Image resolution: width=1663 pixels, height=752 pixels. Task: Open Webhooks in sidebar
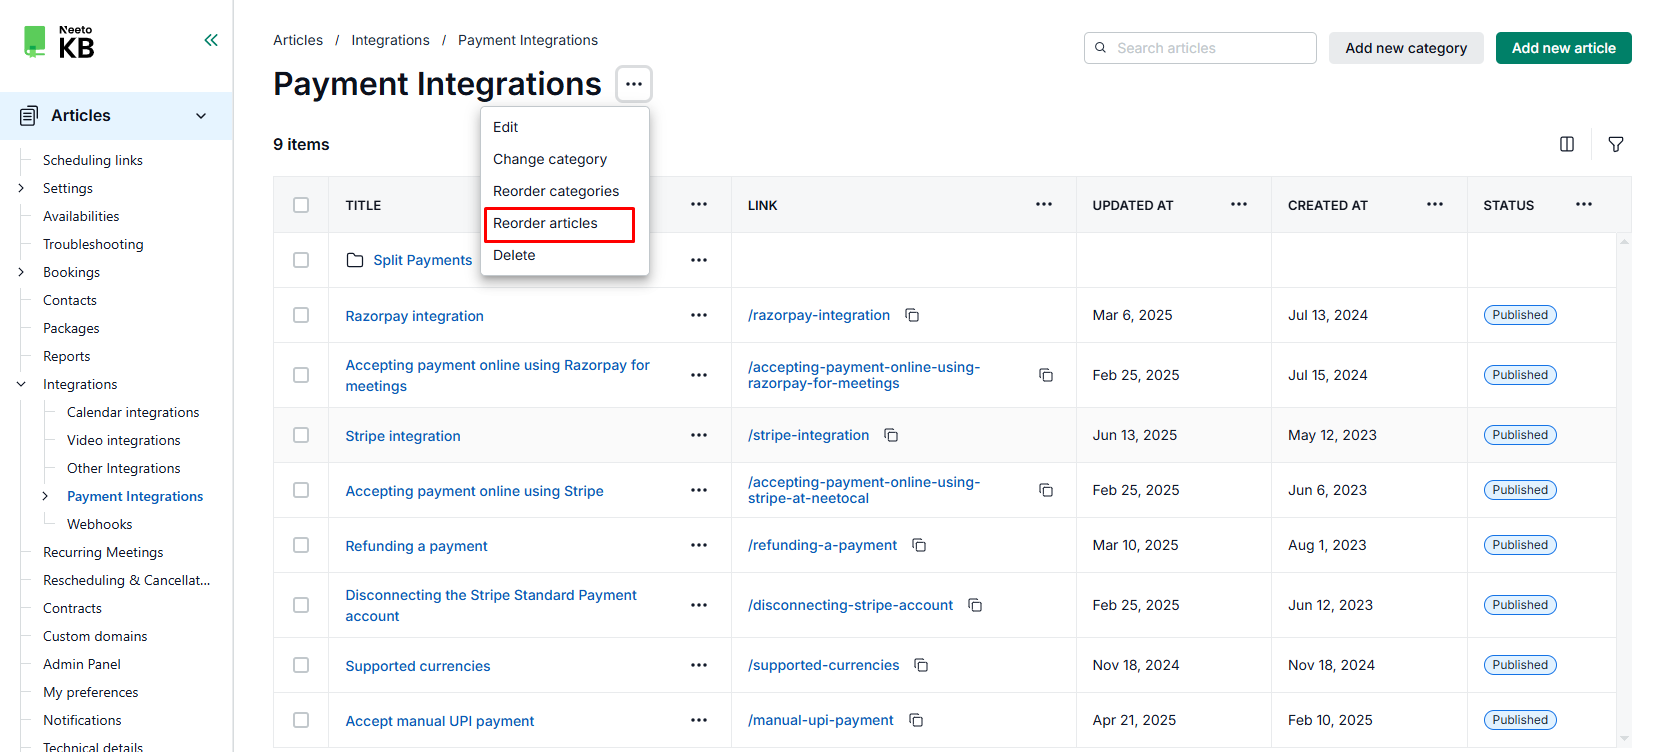[99, 524]
